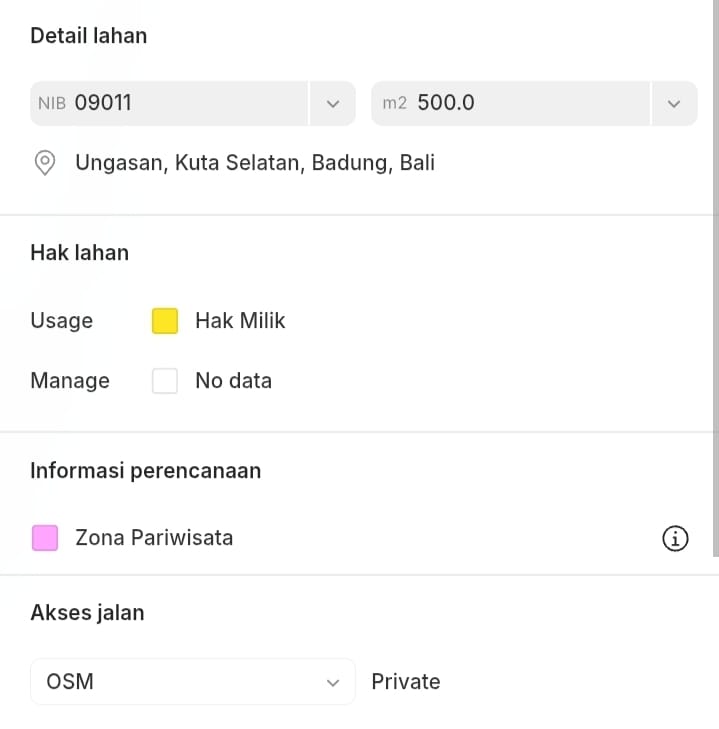Screen dimensions: 719x729
Task: Click the Zona Pariwisata label
Action: (x=154, y=538)
